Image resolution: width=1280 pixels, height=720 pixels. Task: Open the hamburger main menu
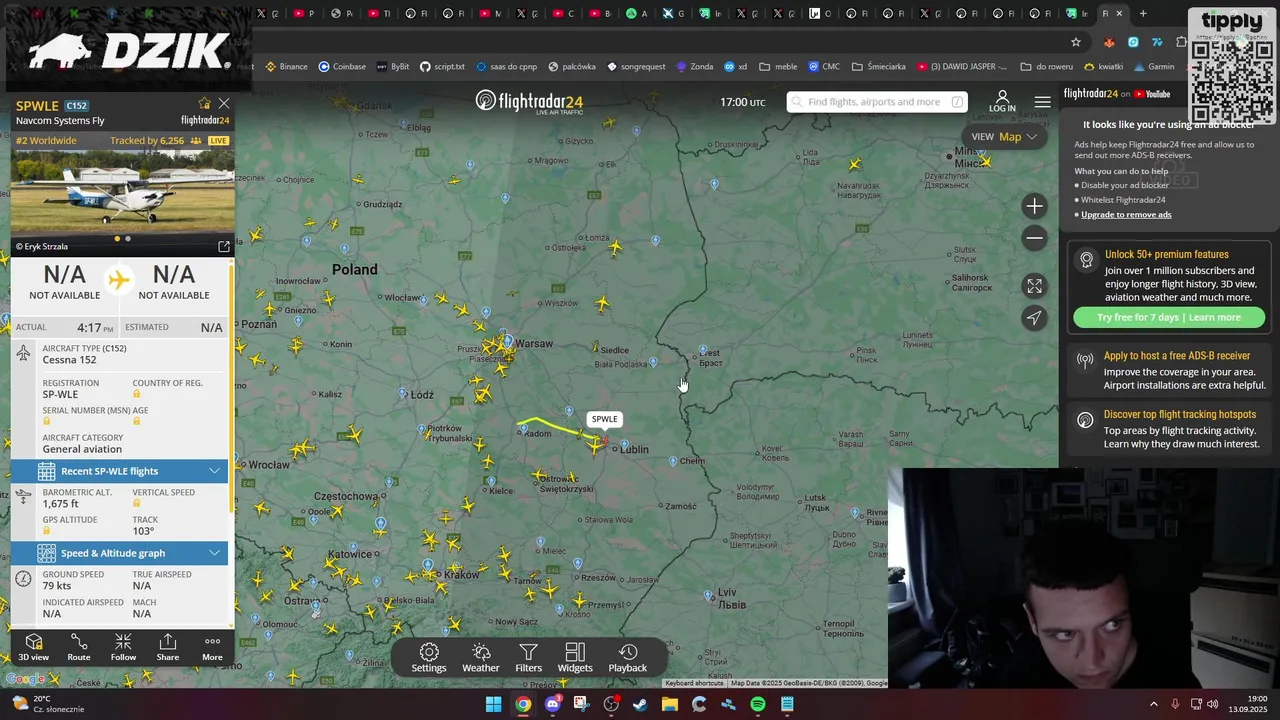click(1043, 102)
